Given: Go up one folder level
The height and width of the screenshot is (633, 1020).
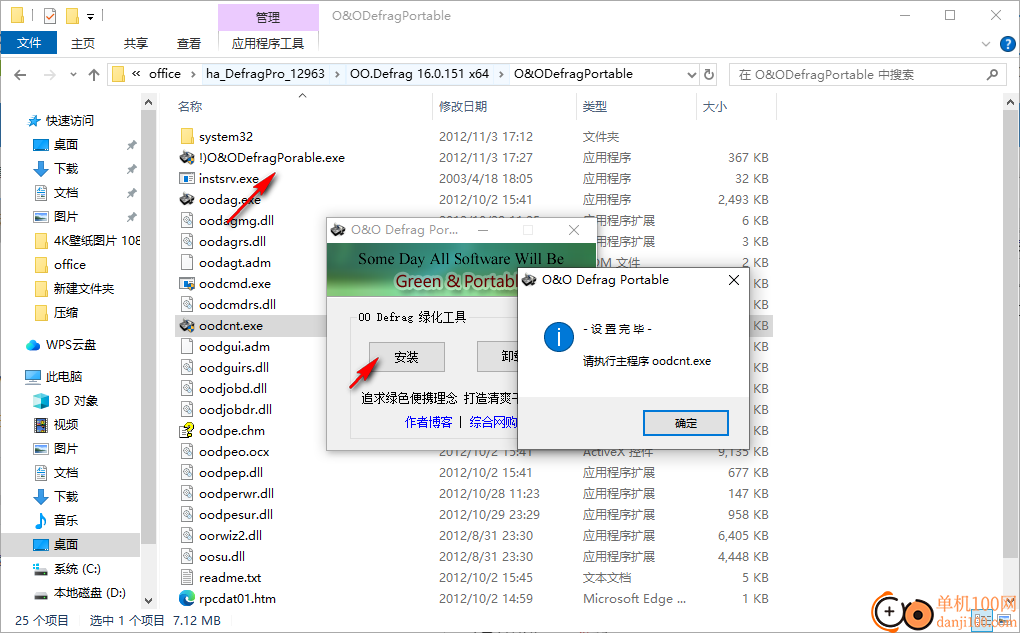Looking at the screenshot, I should coord(94,75).
